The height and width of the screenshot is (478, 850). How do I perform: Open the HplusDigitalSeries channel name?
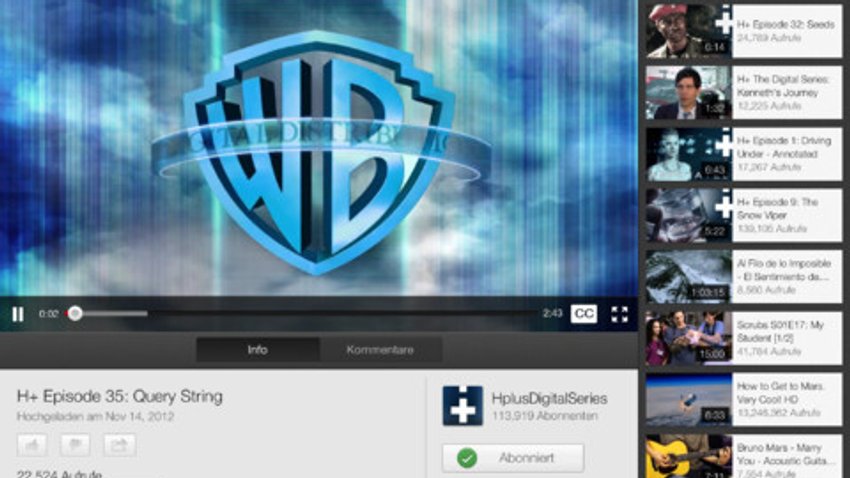pyautogui.click(x=549, y=398)
